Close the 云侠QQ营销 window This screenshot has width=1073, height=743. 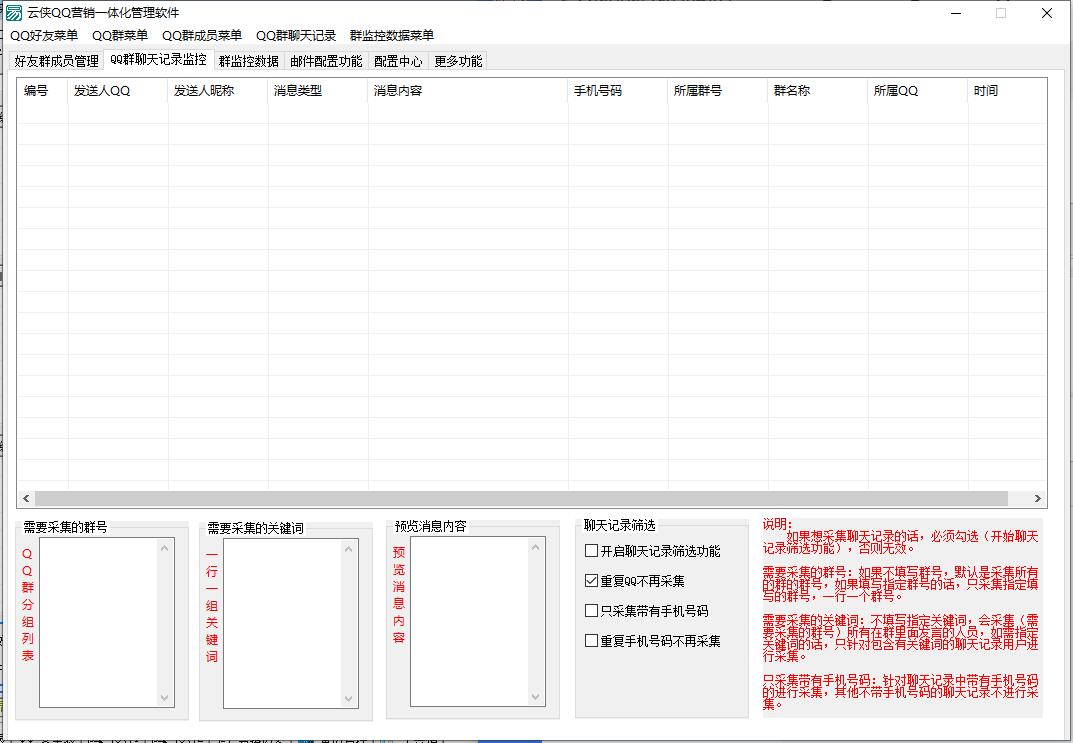click(1046, 13)
